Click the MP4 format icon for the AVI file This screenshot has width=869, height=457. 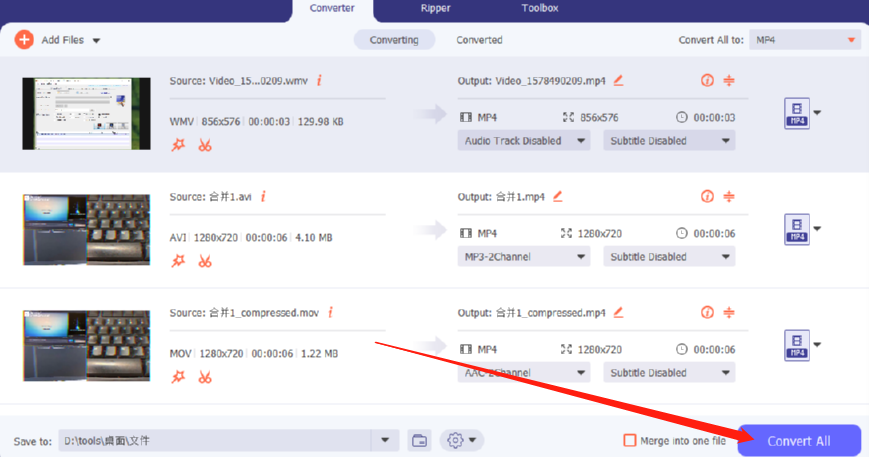pos(797,229)
